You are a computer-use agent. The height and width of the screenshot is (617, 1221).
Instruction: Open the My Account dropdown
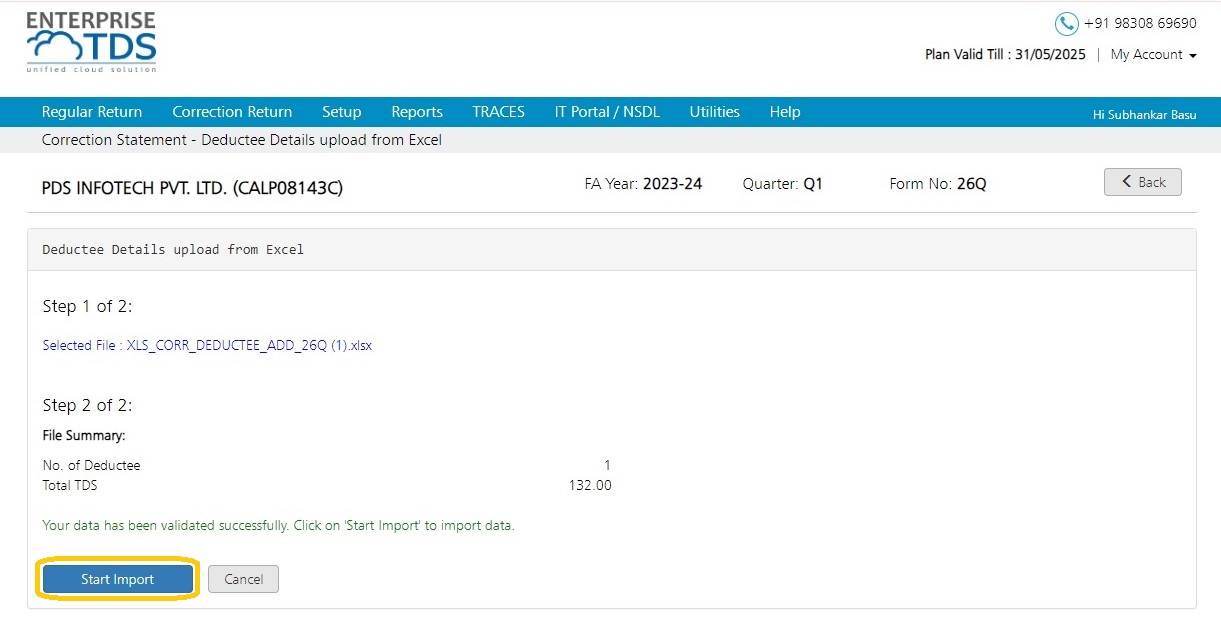[x=1153, y=55]
